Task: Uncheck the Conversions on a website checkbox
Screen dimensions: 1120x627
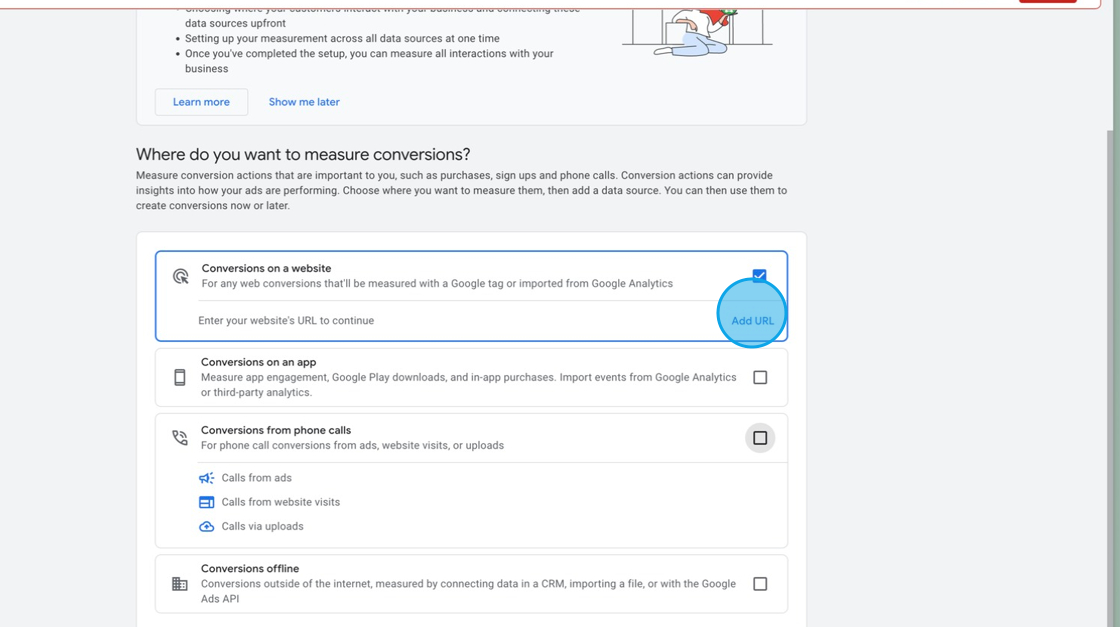Action: tap(759, 275)
